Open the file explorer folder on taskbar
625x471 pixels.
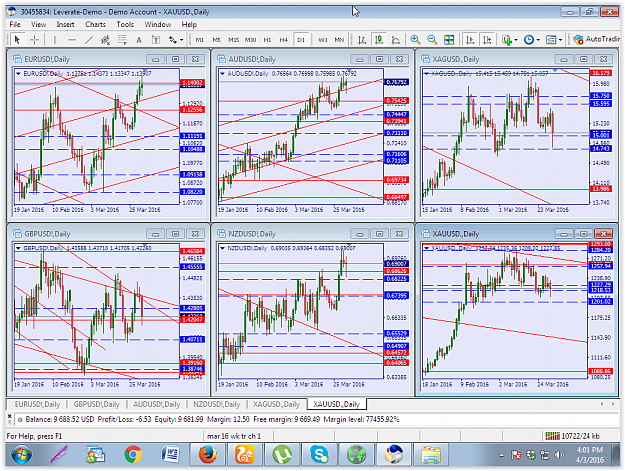click(431, 455)
